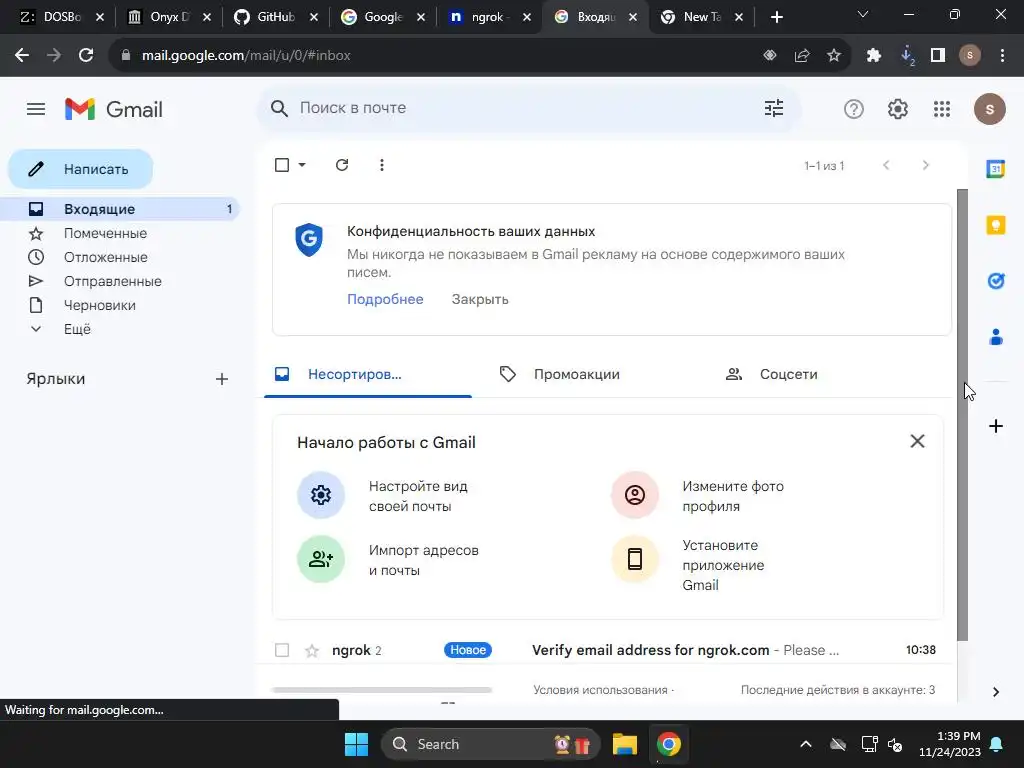This screenshot has height=768, width=1024.
Task: Open the three-dot More options above inbox
Action: point(382,165)
